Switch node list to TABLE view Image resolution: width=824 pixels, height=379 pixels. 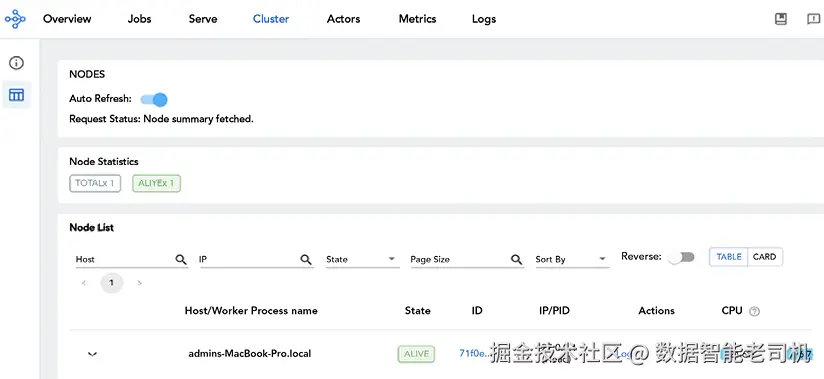(x=728, y=257)
